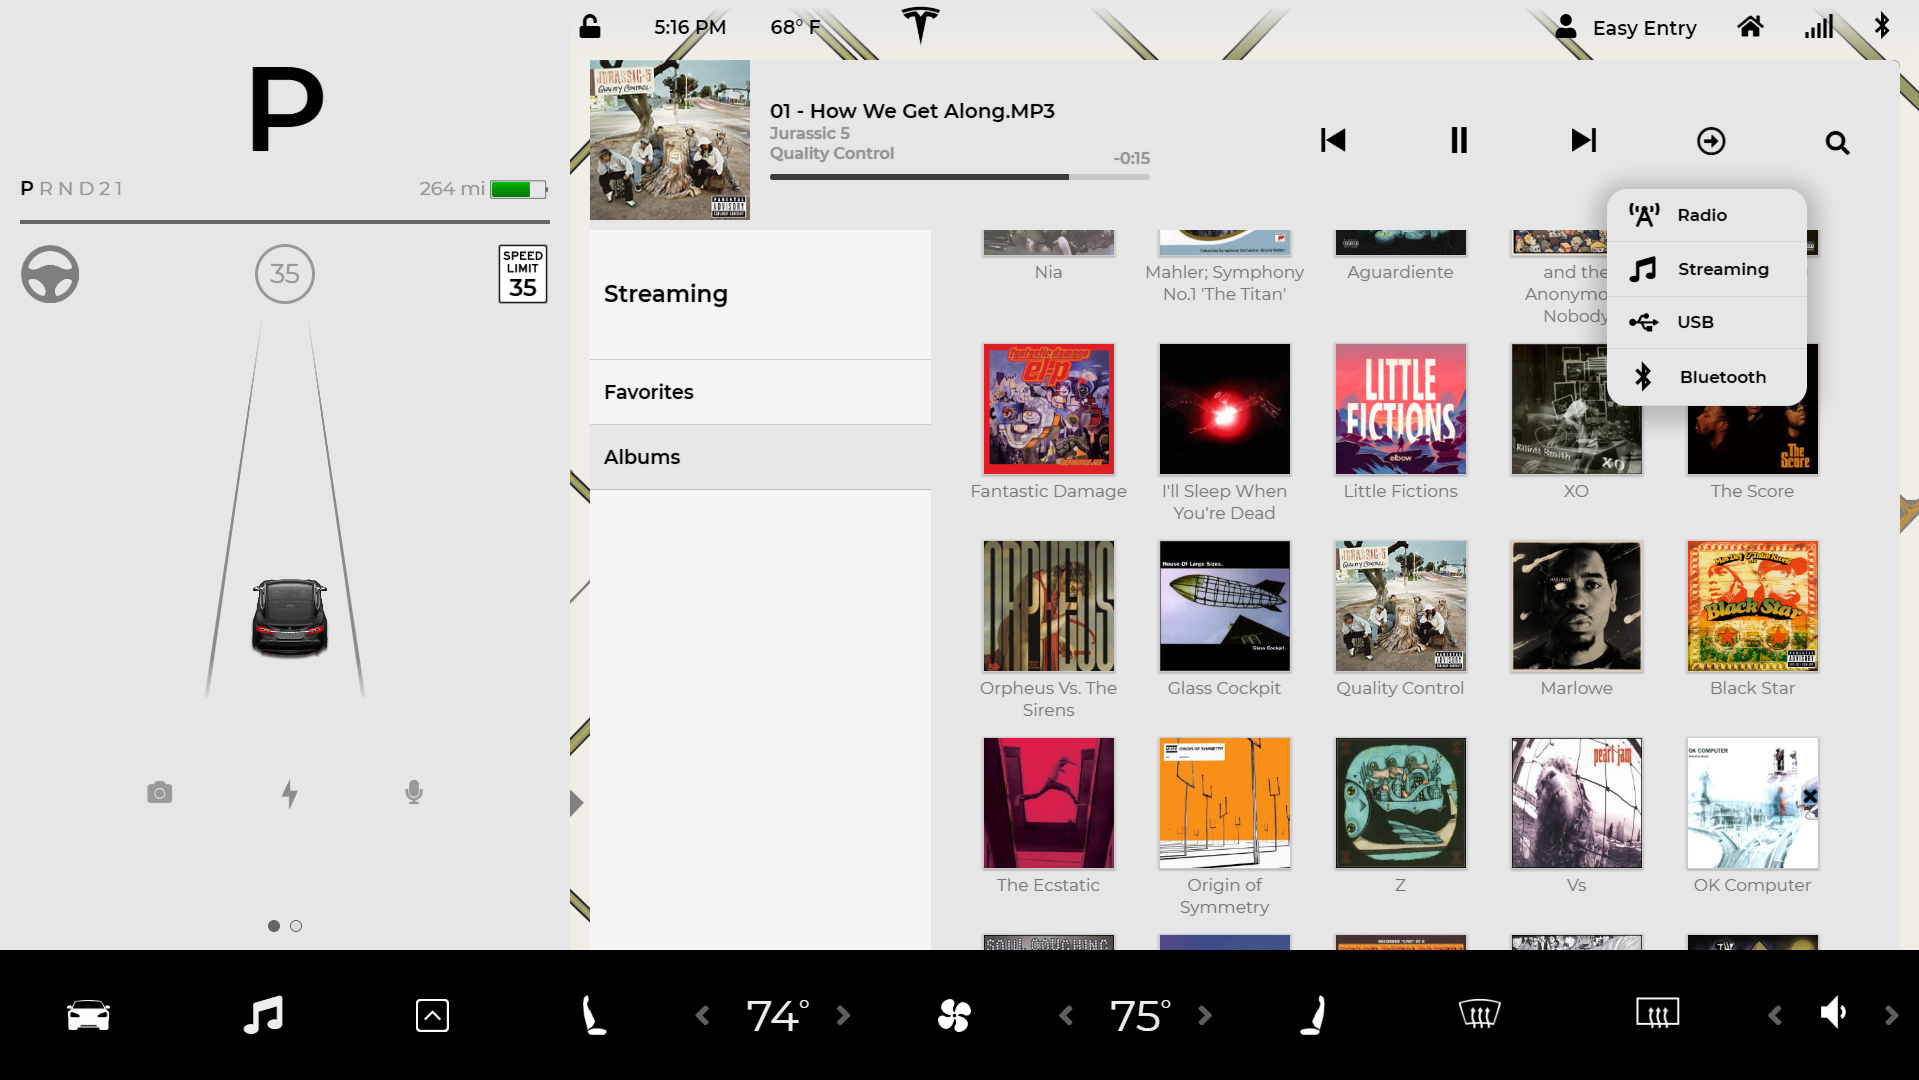Tap the cellular signal bars icon

(1819, 27)
